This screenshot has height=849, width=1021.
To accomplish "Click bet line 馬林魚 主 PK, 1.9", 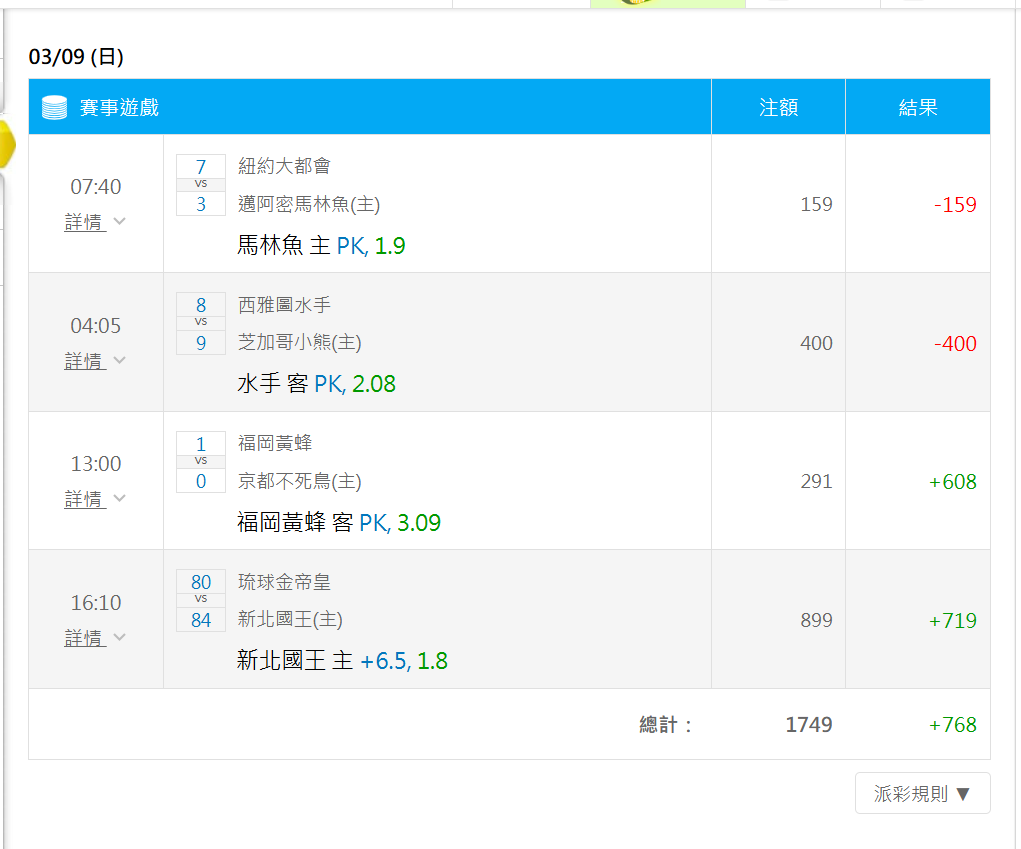I will pyautogui.click(x=321, y=245).
